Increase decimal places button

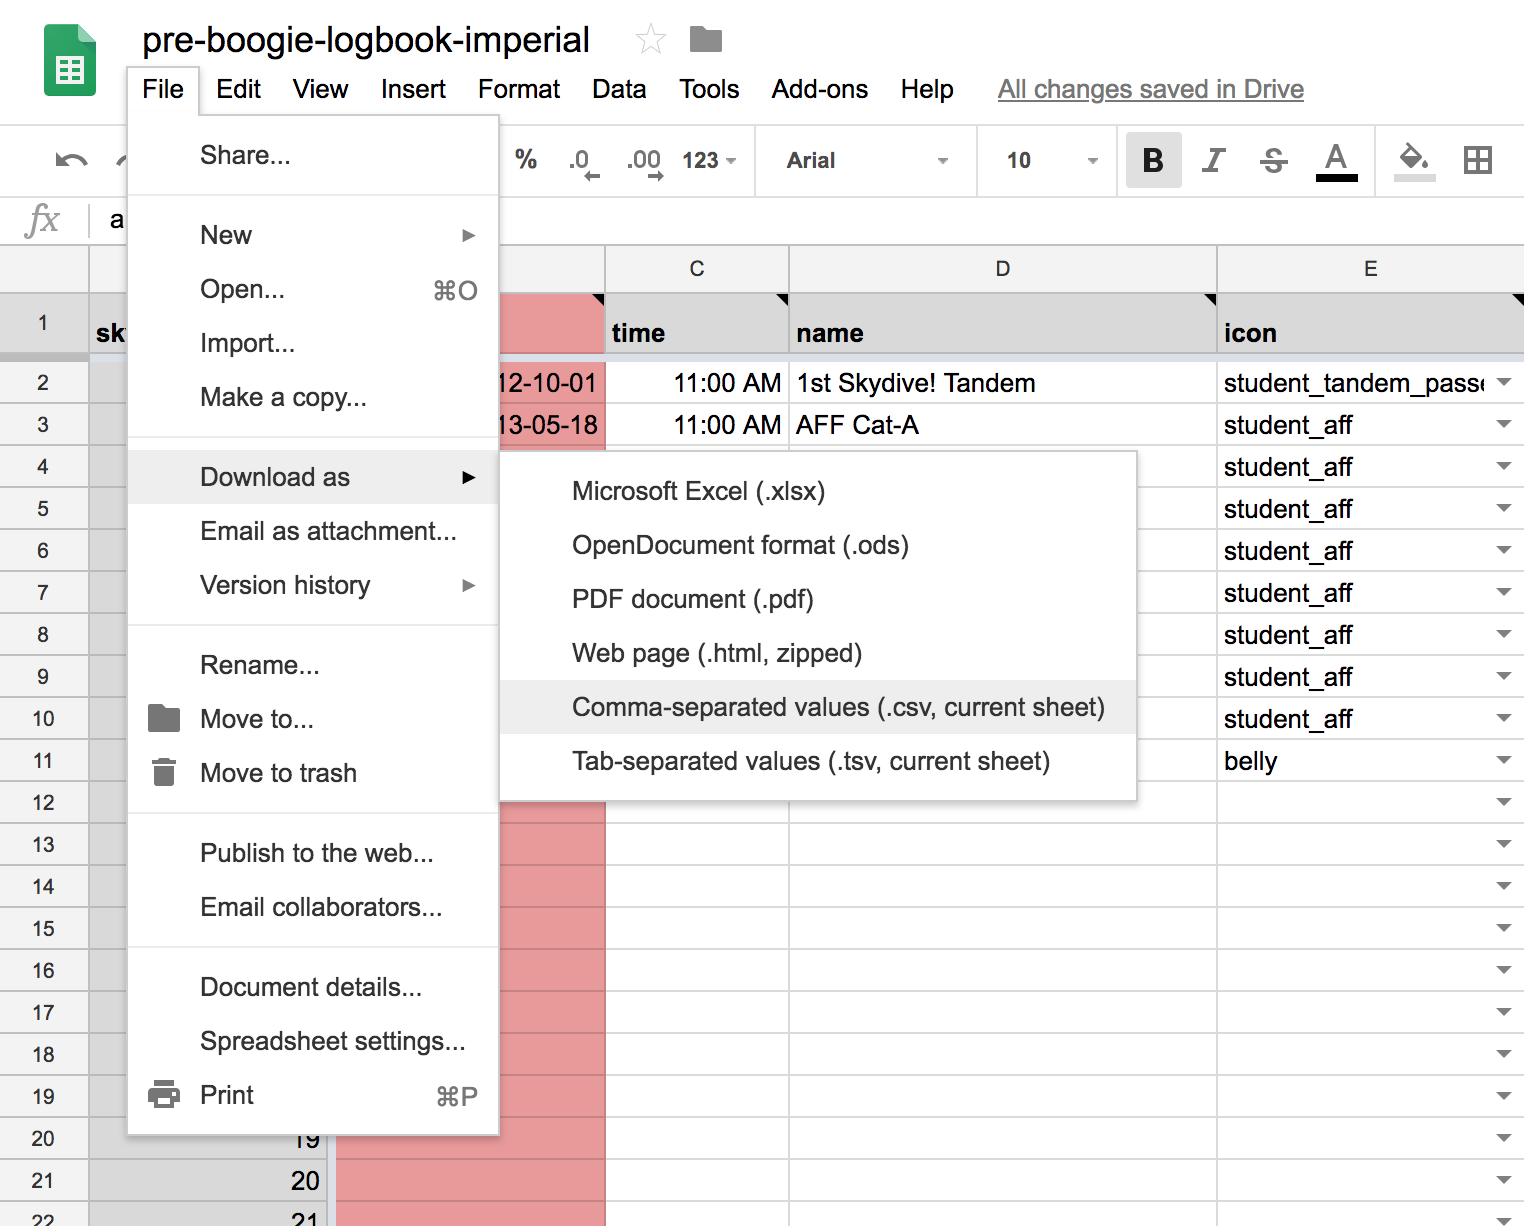[645, 161]
